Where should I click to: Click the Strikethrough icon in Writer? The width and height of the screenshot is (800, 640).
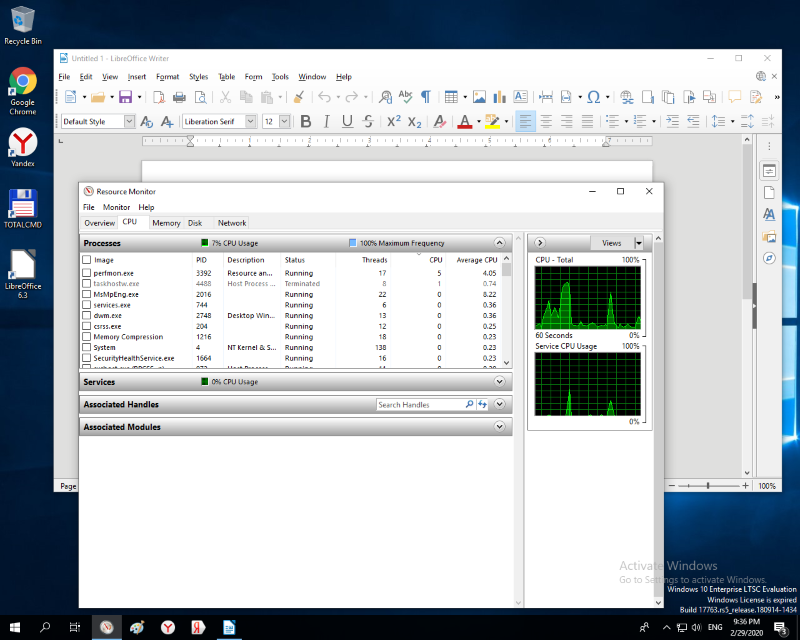pos(368,121)
